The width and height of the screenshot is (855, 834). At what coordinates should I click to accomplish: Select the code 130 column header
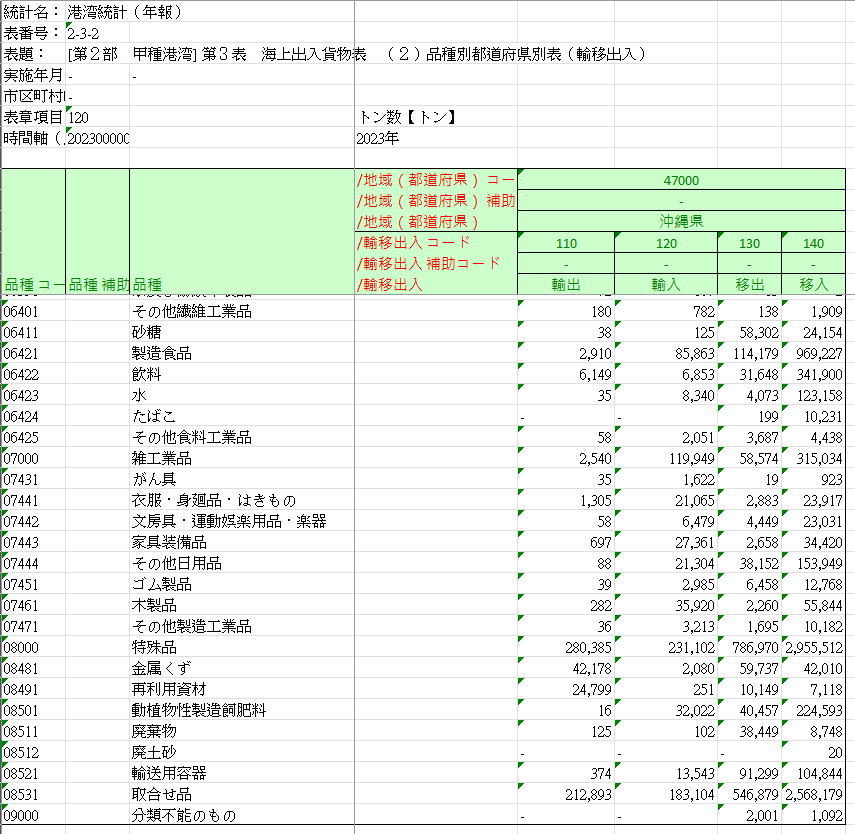[749, 243]
